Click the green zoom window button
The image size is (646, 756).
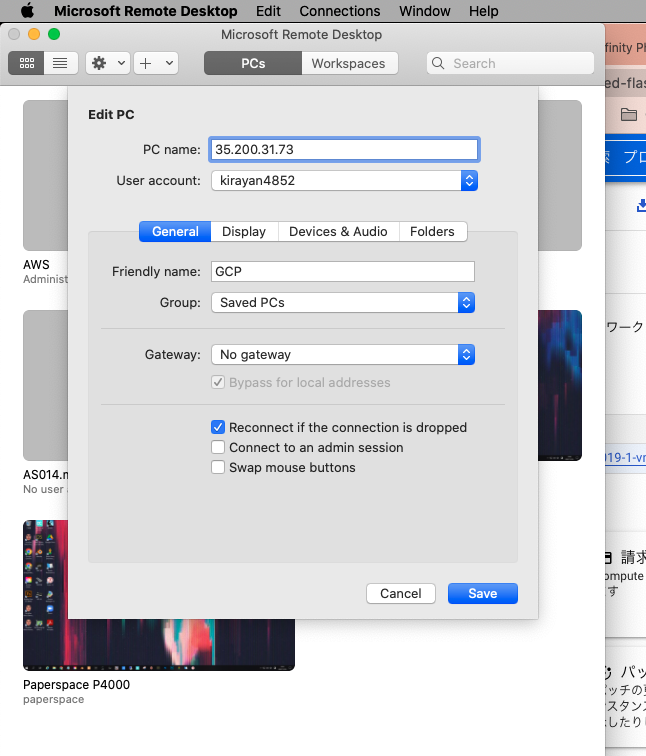tap(54, 34)
